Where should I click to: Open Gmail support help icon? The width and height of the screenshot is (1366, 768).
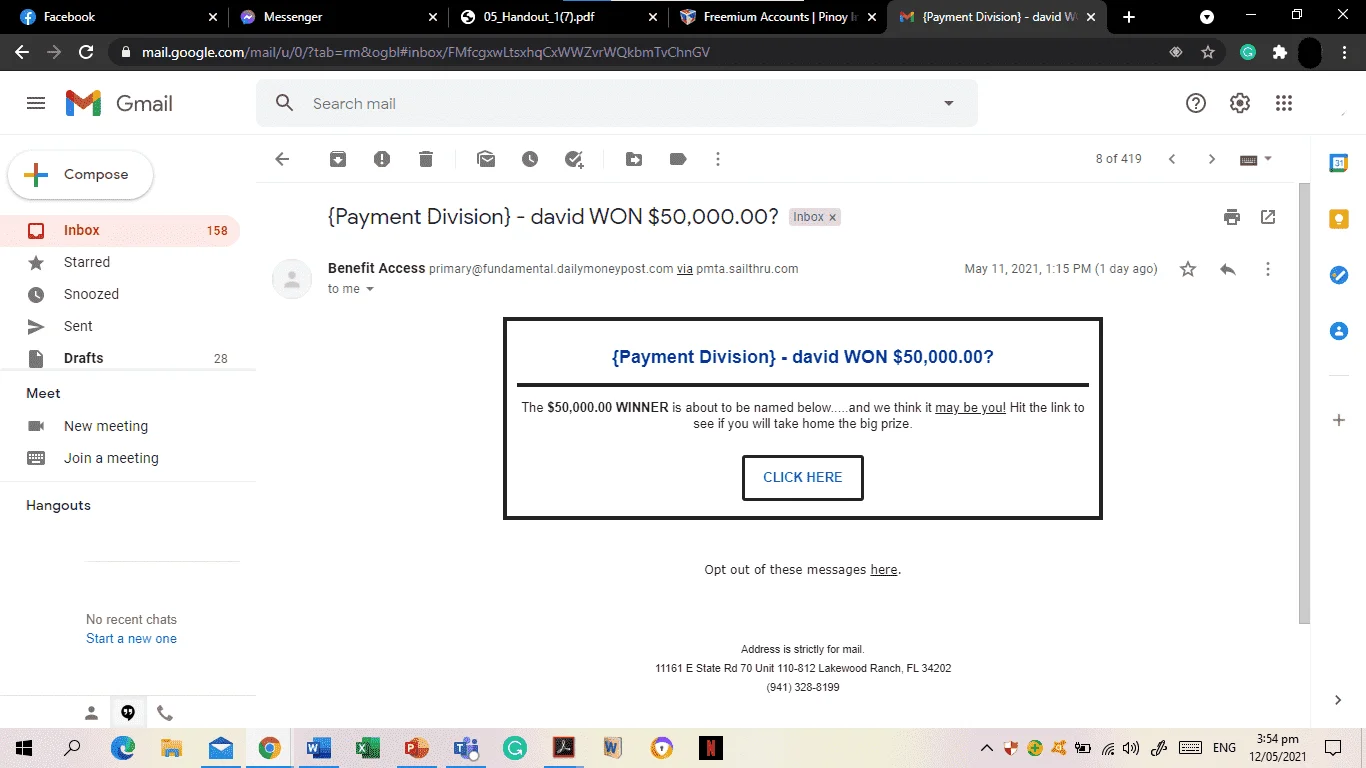coord(1196,103)
